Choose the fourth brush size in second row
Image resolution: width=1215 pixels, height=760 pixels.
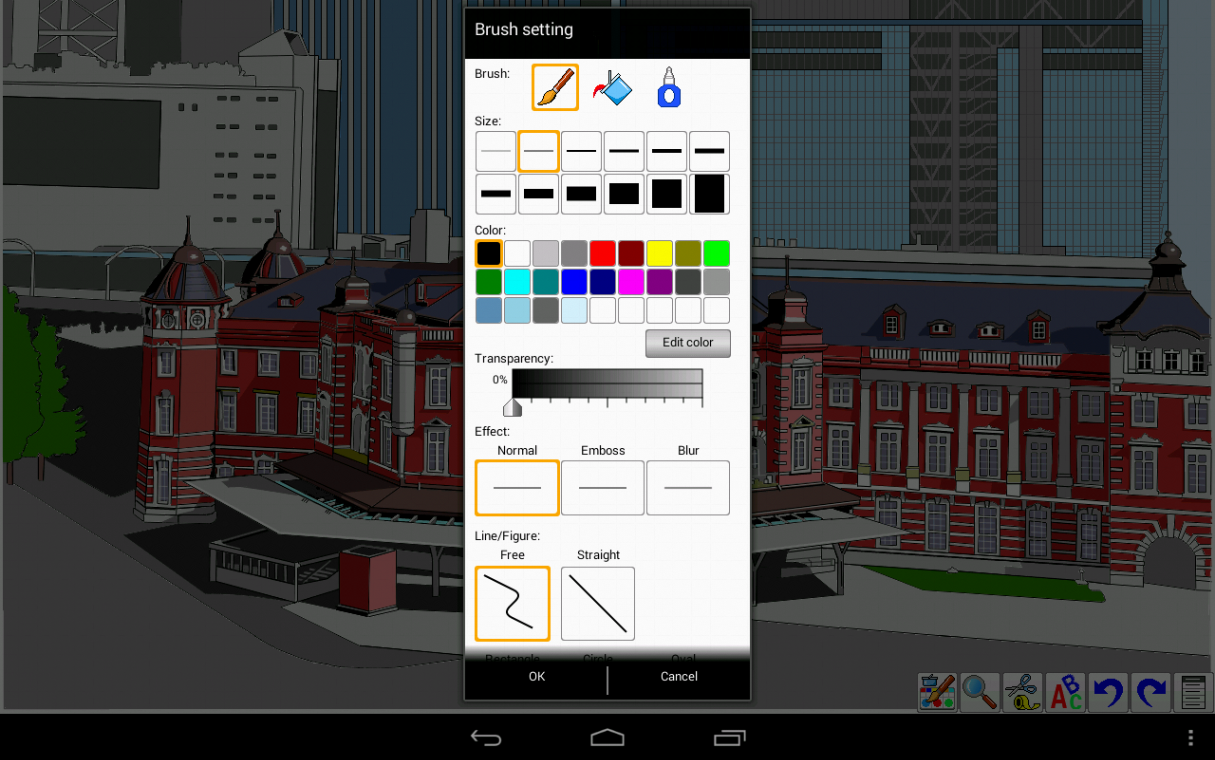click(x=624, y=194)
